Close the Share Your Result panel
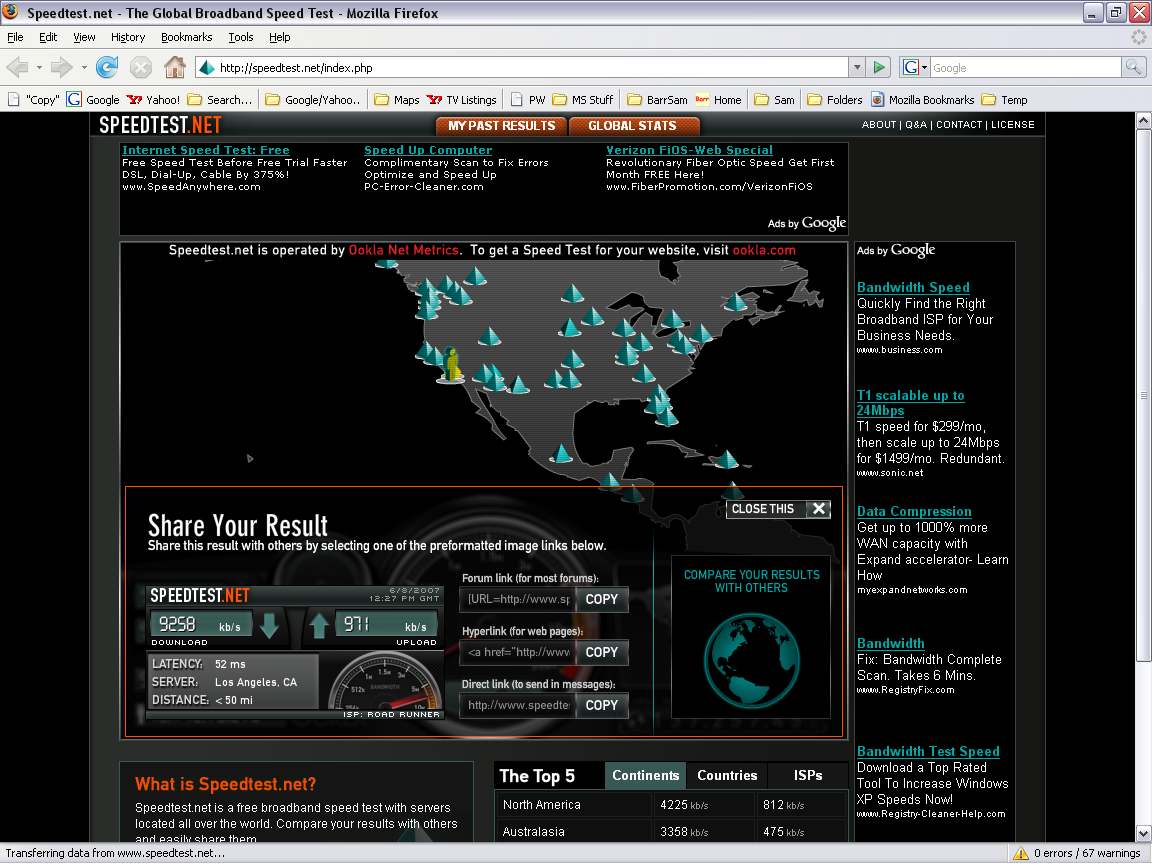The image size is (1152, 864). point(778,509)
